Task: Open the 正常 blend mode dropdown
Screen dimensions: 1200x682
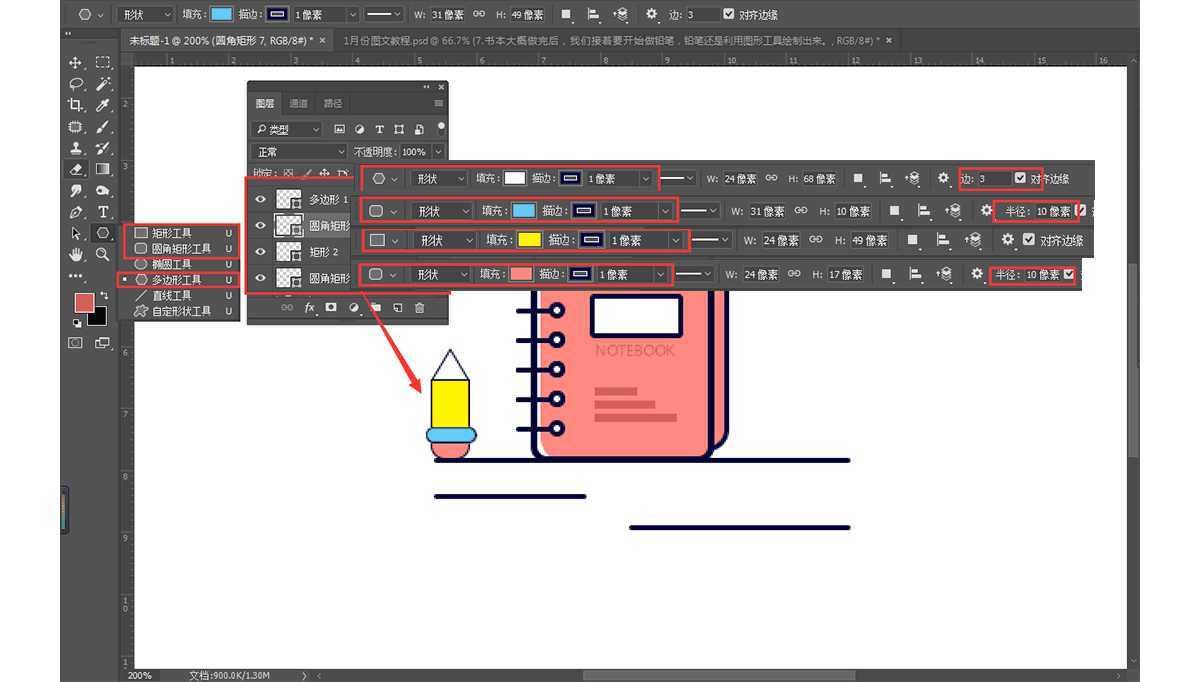Action: [298, 152]
